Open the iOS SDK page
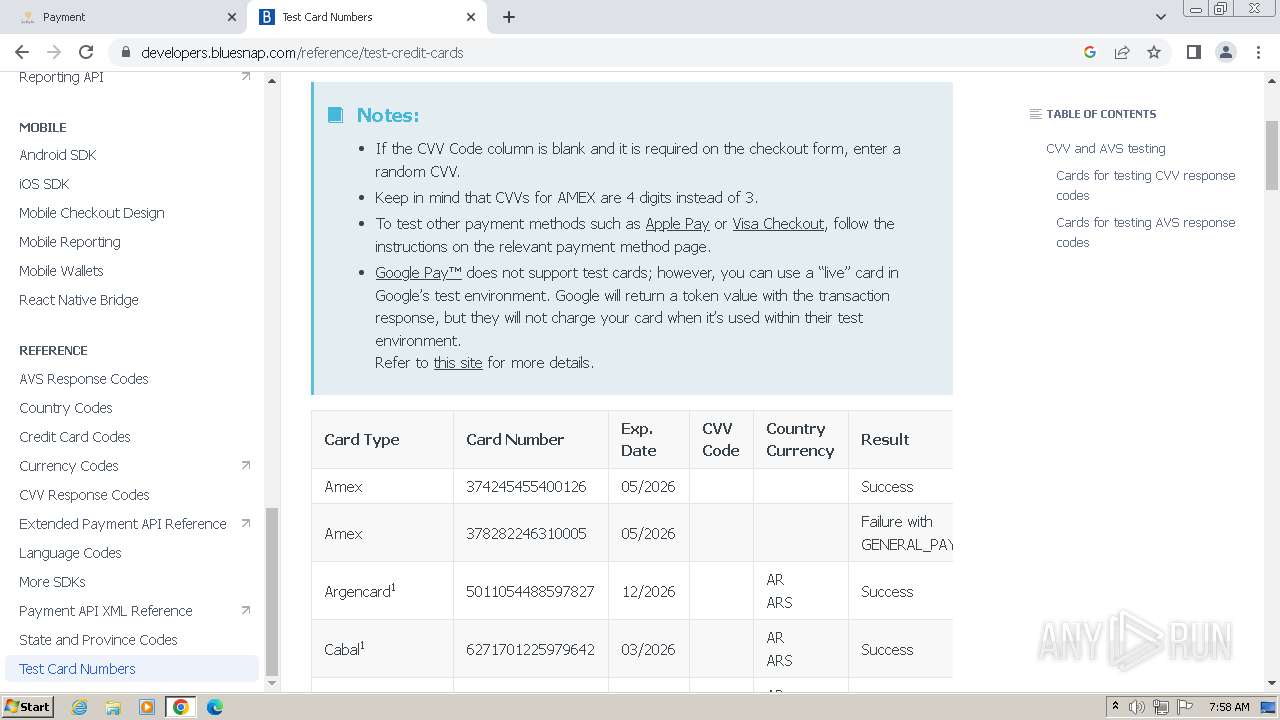Image resolution: width=1280 pixels, height=720 pixels. [x=44, y=184]
